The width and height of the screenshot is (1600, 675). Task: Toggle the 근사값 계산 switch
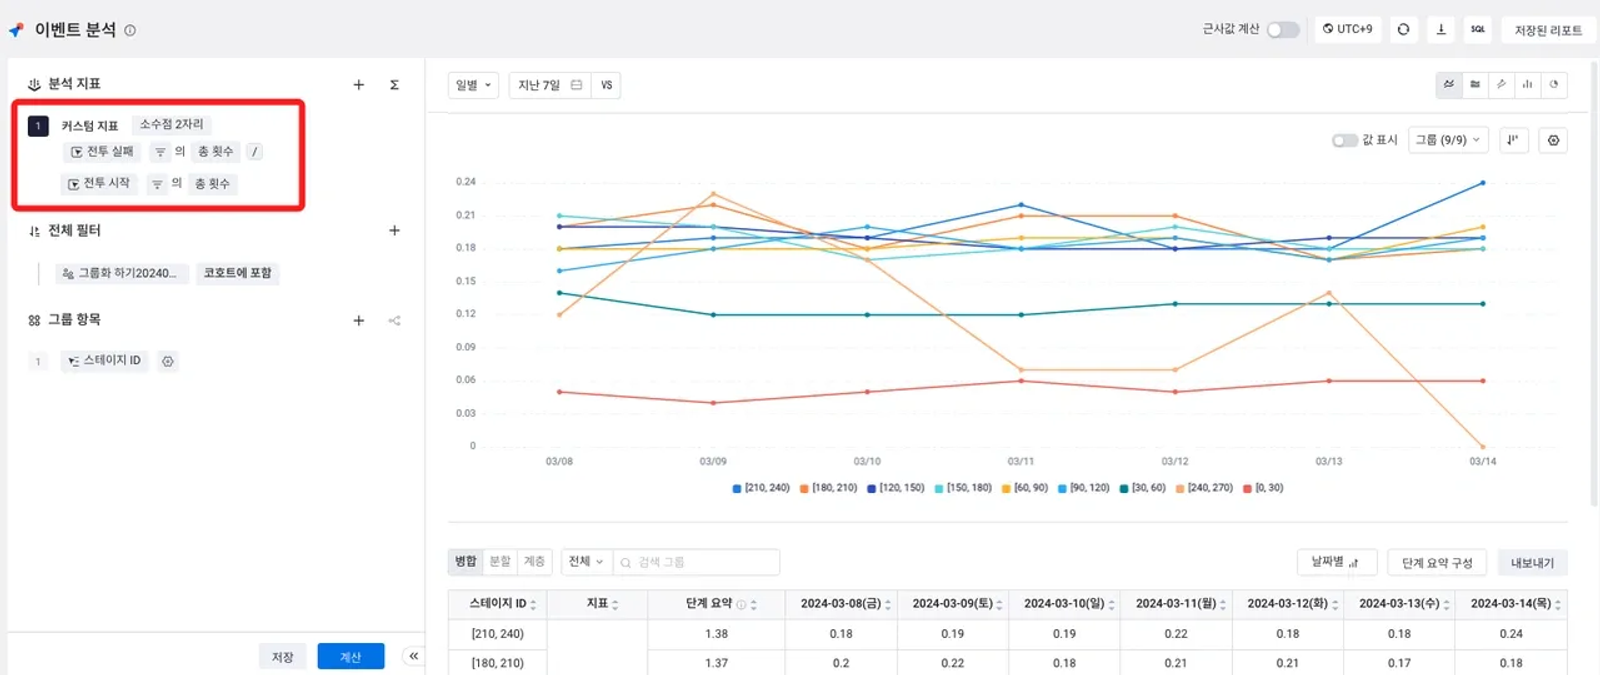click(1283, 30)
